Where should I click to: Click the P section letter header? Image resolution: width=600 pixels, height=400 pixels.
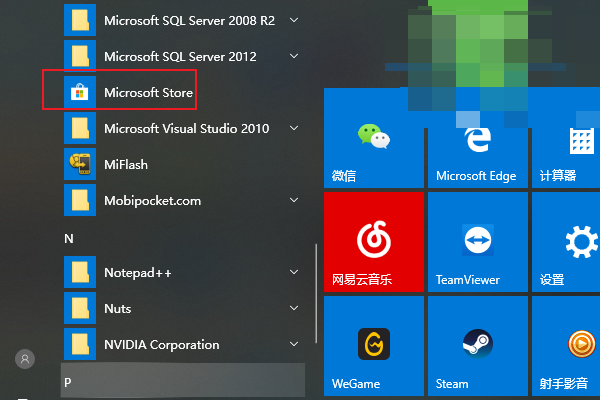click(183, 381)
